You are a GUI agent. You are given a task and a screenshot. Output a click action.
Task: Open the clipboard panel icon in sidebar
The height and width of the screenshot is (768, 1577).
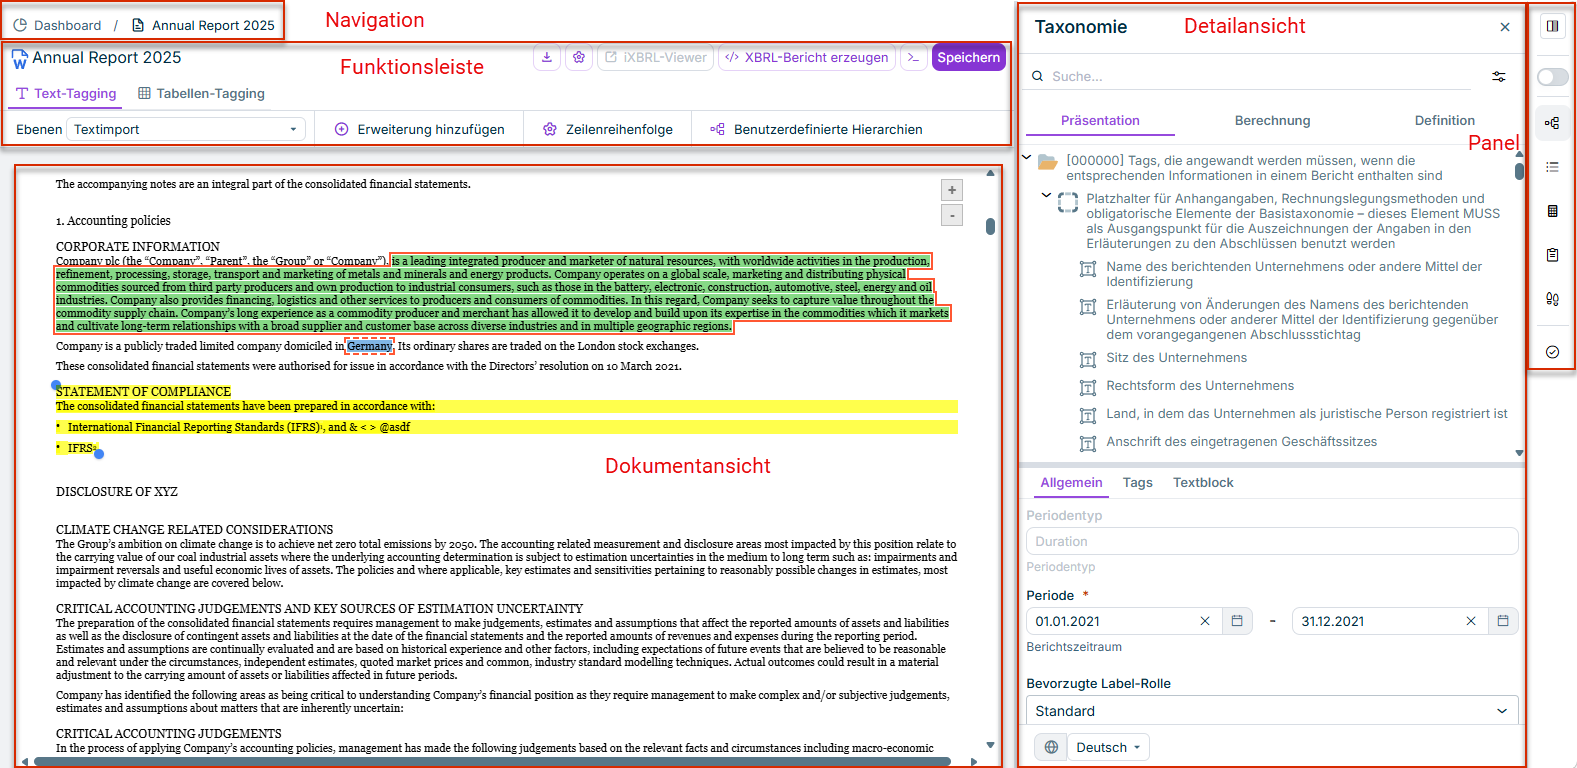pos(1552,255)
